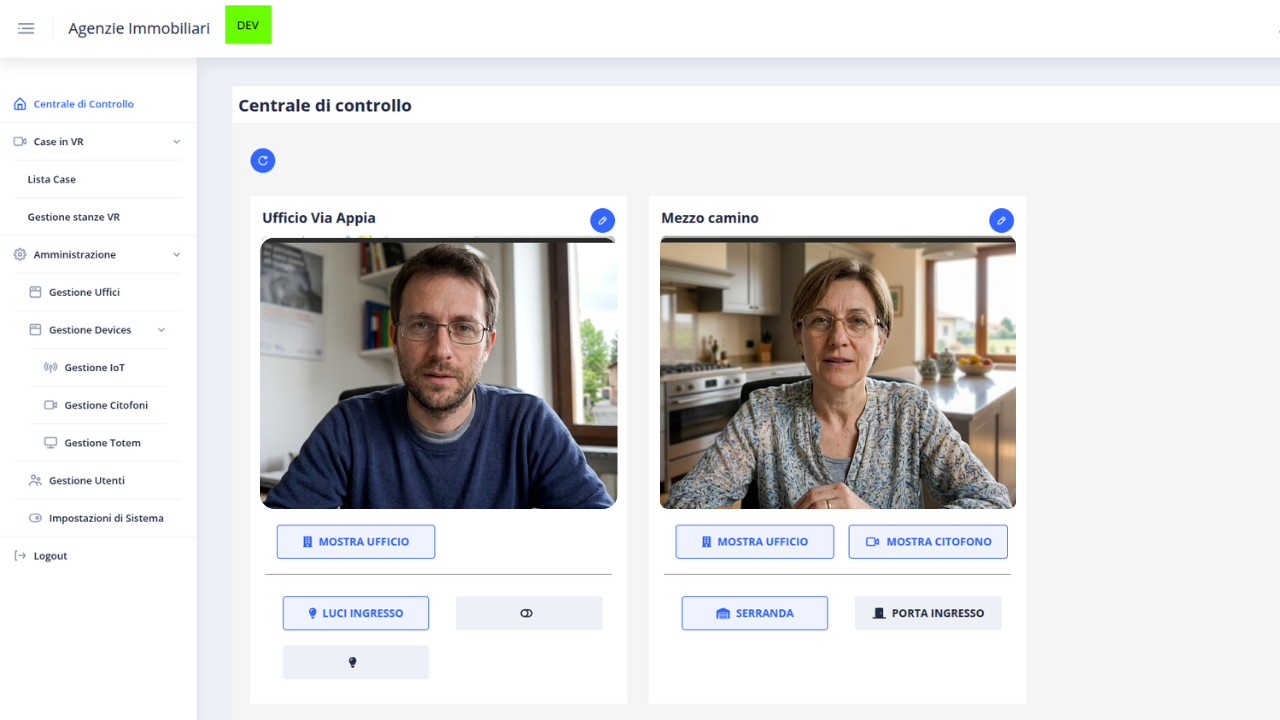Click the Gestione Citofoni camera icon
The image size is (1280, 720).
tap(48, 405)
